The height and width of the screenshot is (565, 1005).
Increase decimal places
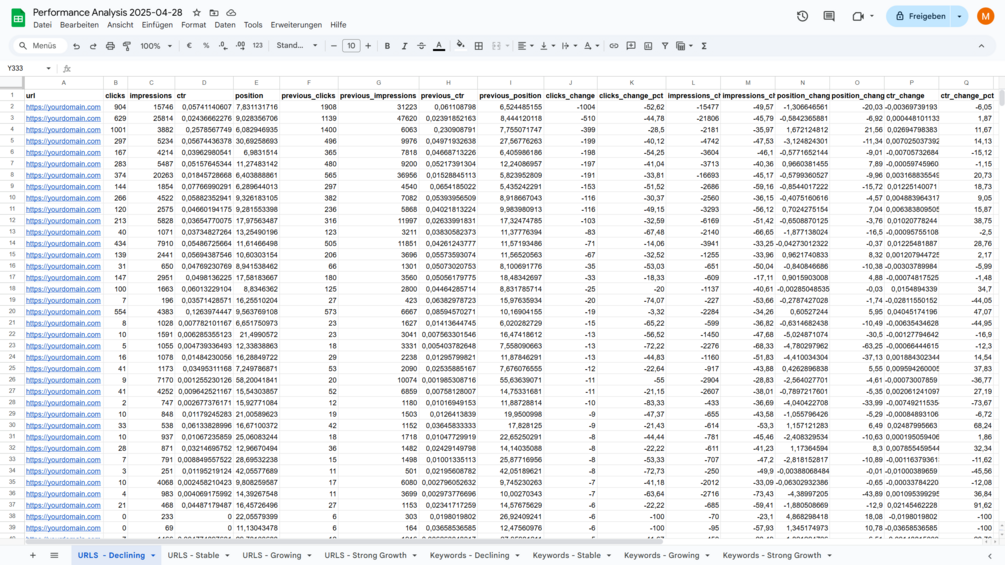point(240,46)
